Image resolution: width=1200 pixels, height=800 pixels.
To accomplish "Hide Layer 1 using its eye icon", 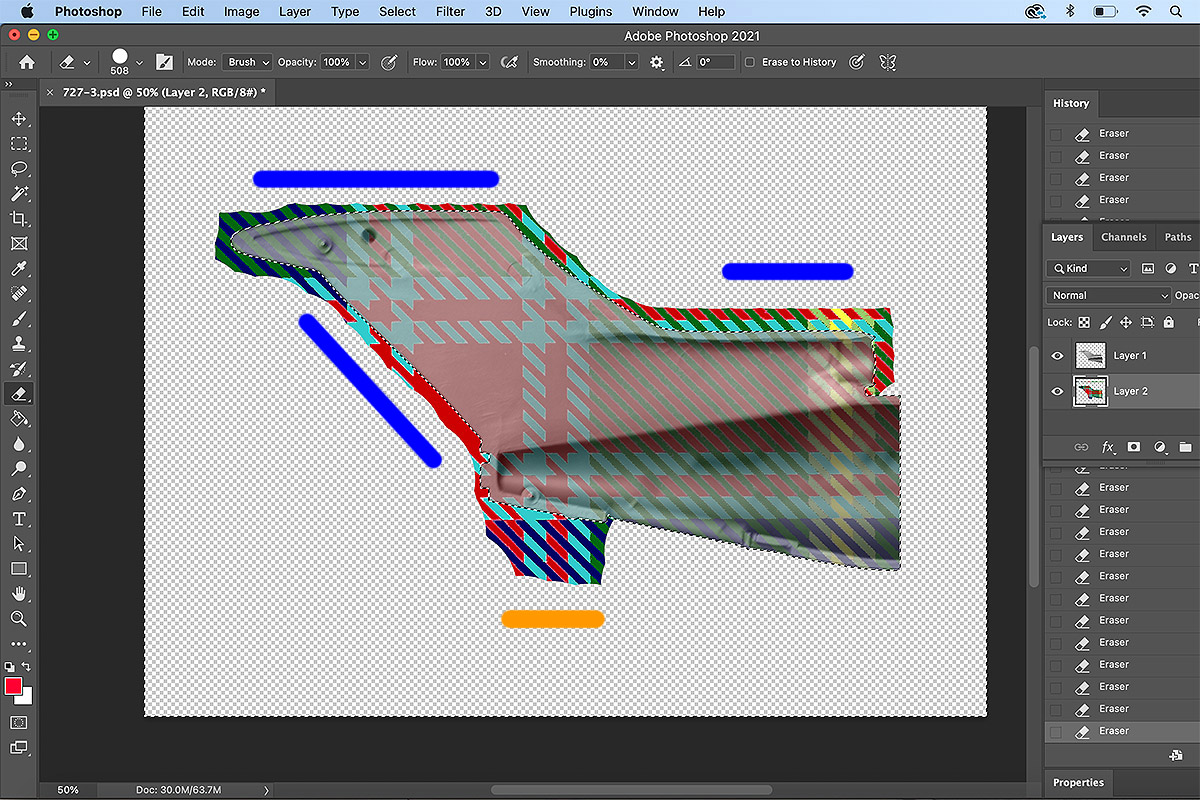I will tap(1058, 356).
